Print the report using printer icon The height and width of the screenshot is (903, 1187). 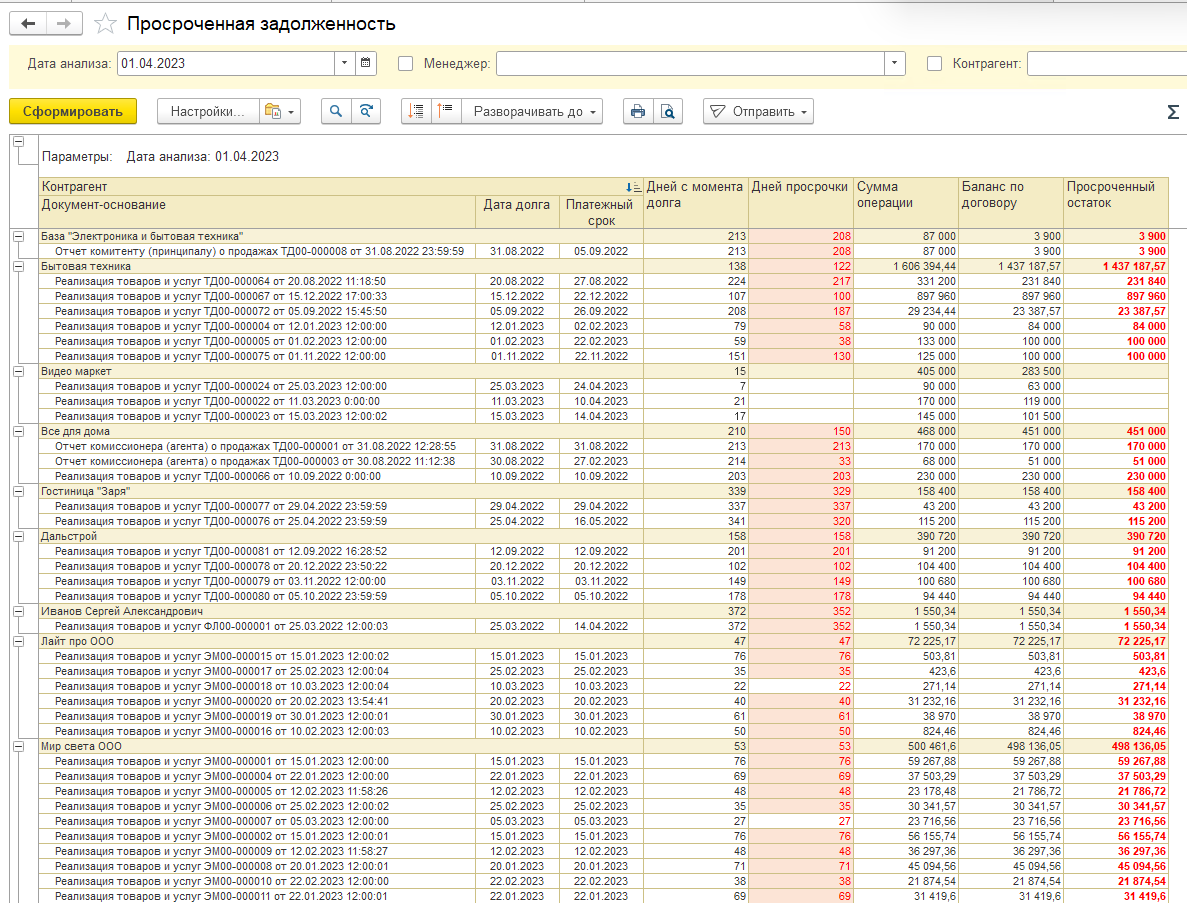tap(638, 111)
